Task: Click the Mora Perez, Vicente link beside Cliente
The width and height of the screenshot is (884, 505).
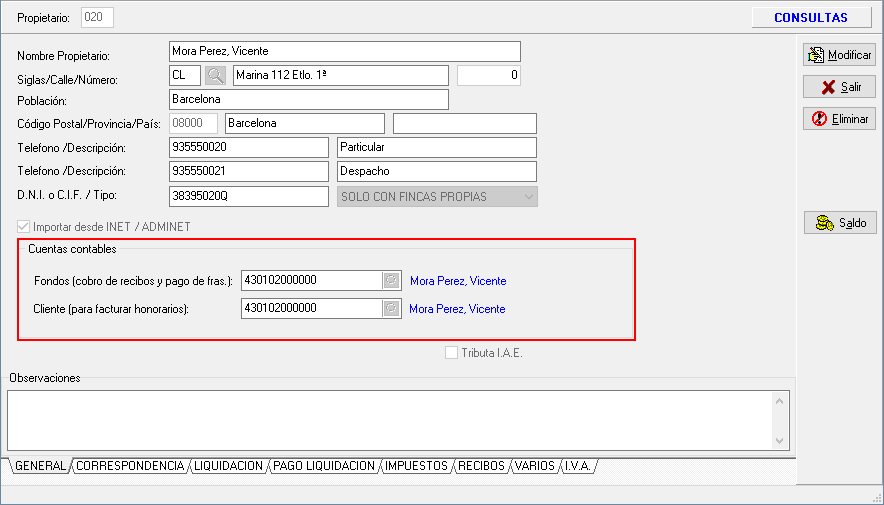Action: [x=457, y=309]
